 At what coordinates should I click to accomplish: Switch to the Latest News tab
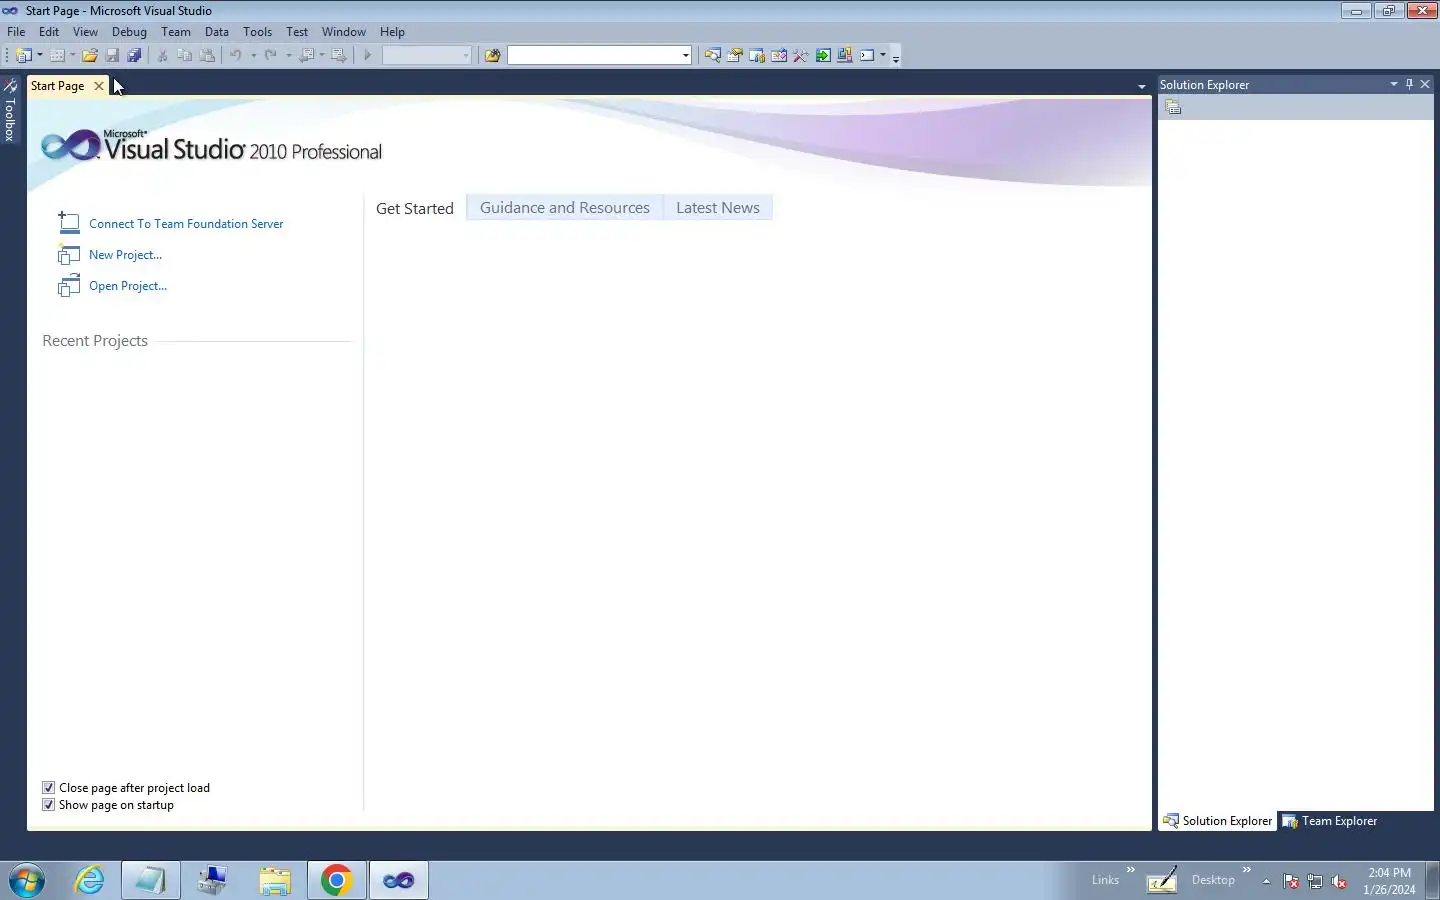718,208
